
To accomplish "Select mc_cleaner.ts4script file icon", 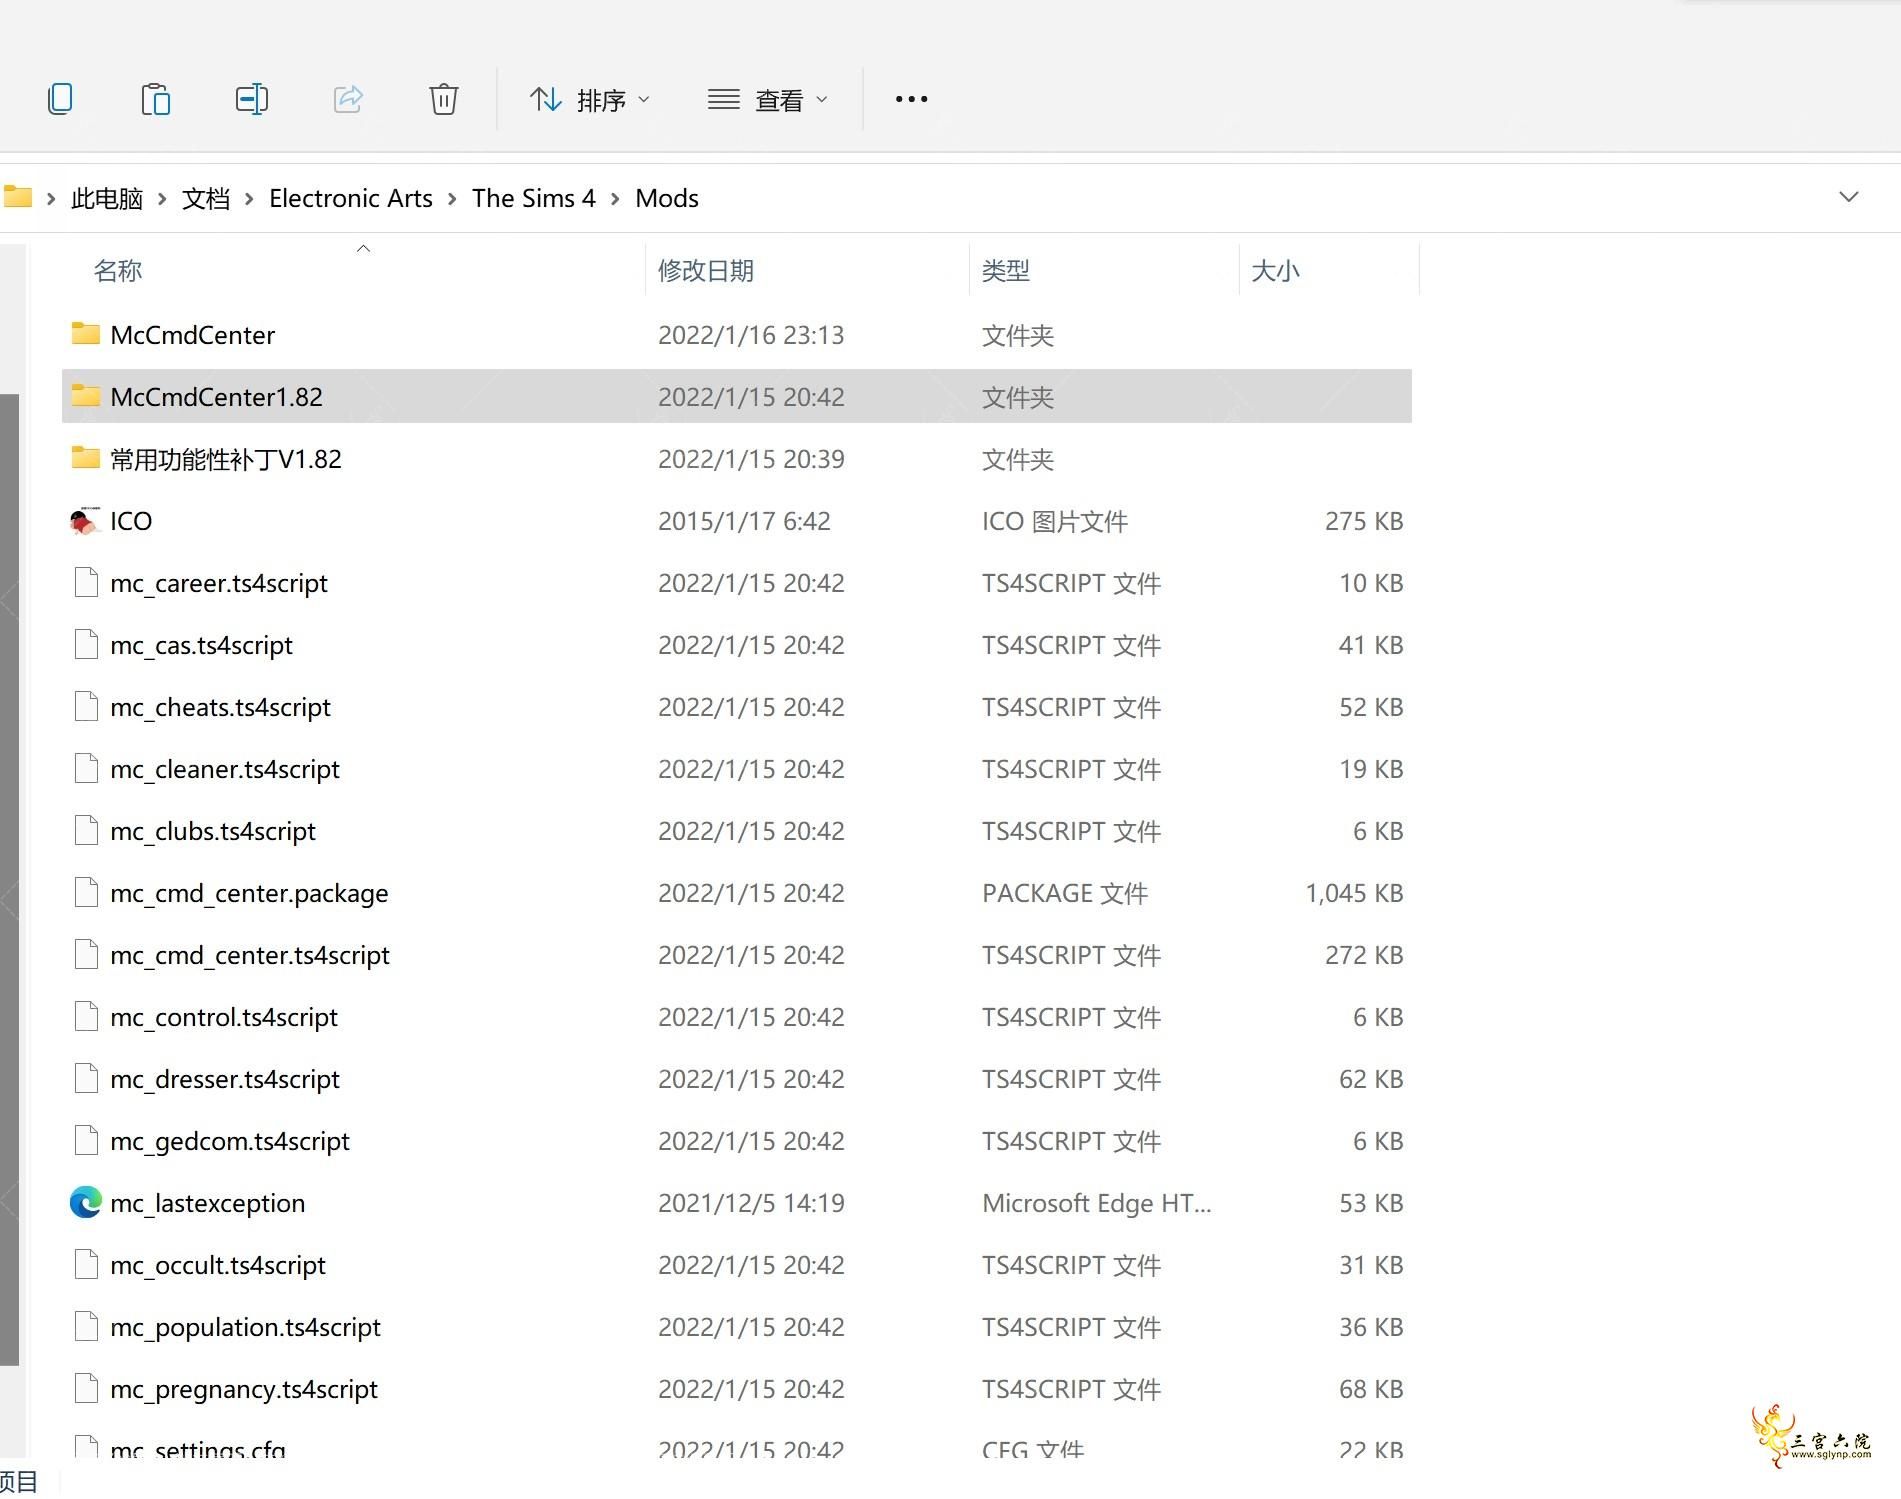I will 86,768.
